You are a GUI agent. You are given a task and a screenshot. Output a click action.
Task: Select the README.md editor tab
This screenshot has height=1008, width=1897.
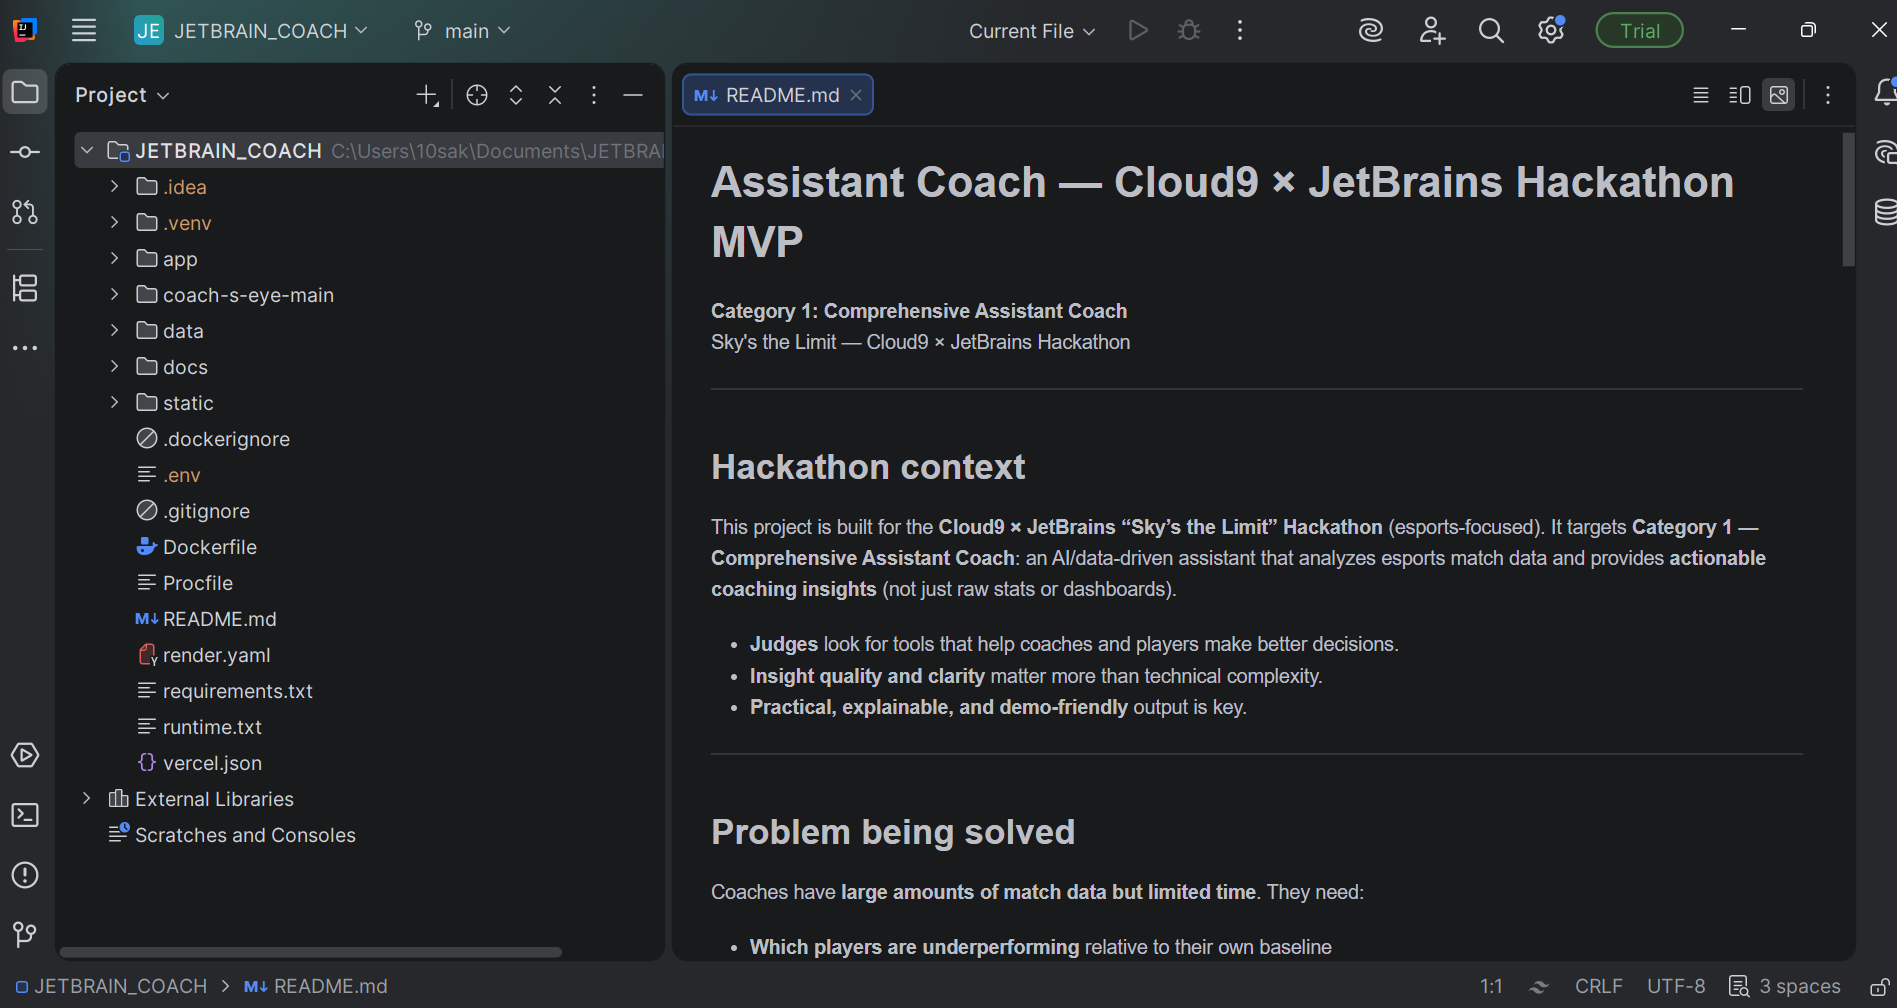[777, 95]
